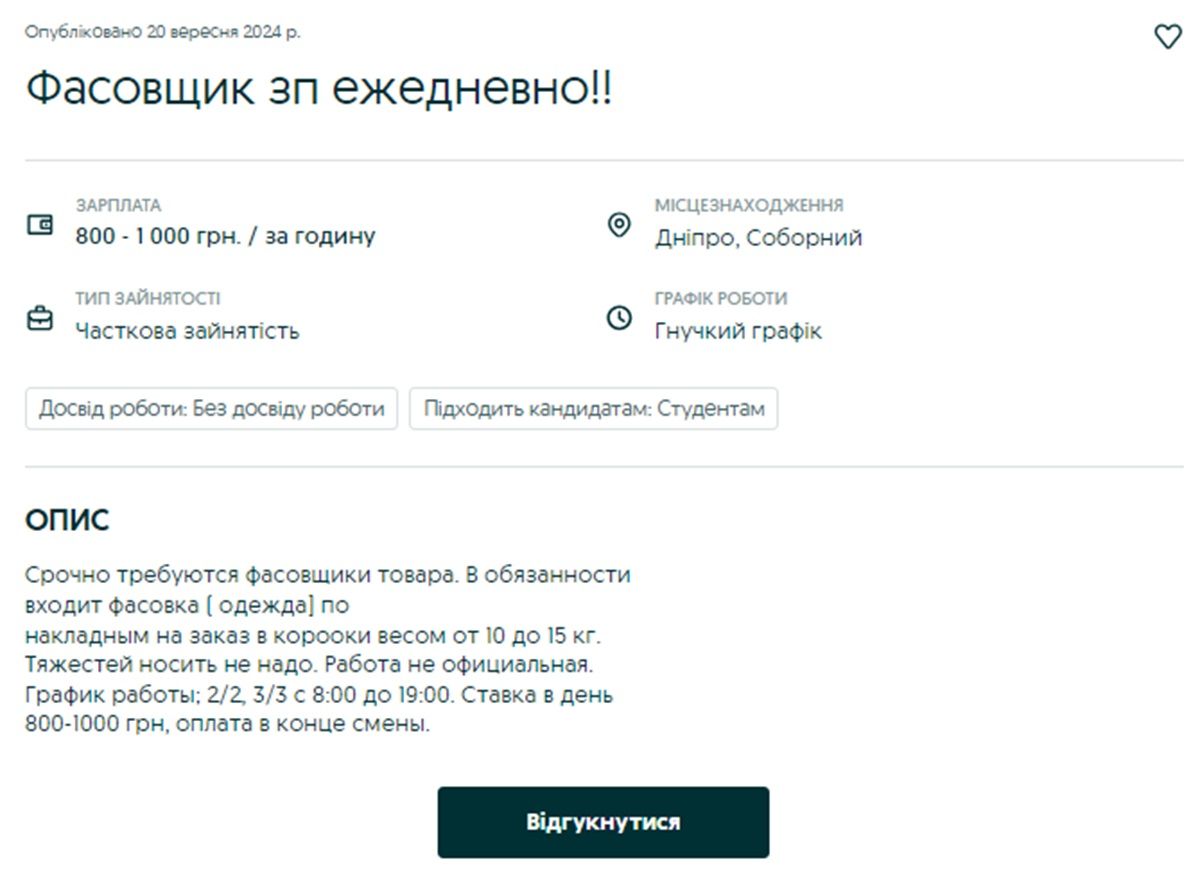
Task: Click the clock work schedule icon
Action: pos(619,319)
